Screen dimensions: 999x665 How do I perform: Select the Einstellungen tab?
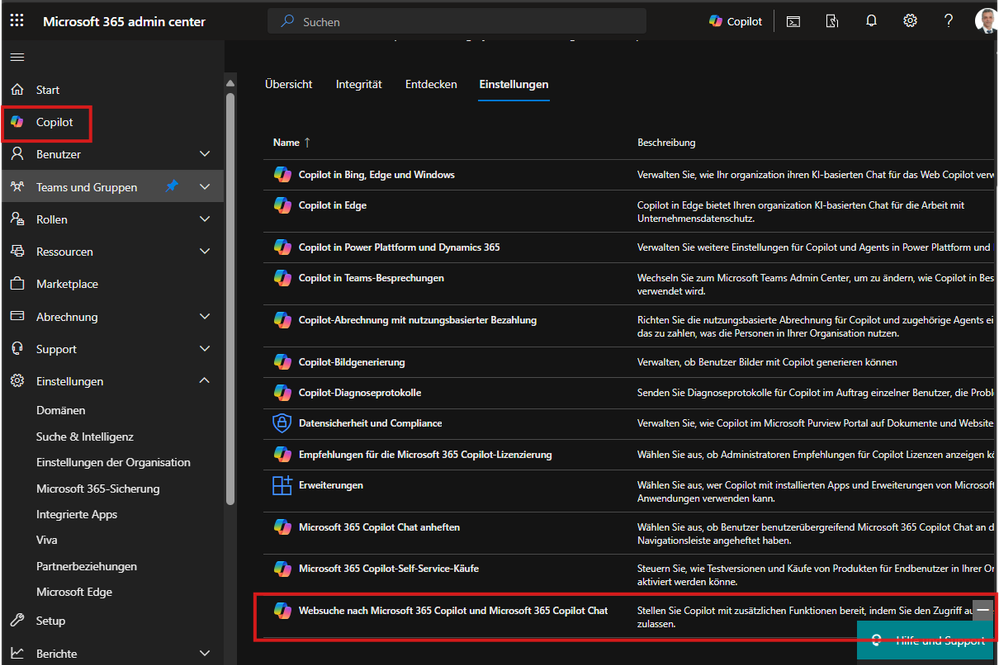(514, 84)
